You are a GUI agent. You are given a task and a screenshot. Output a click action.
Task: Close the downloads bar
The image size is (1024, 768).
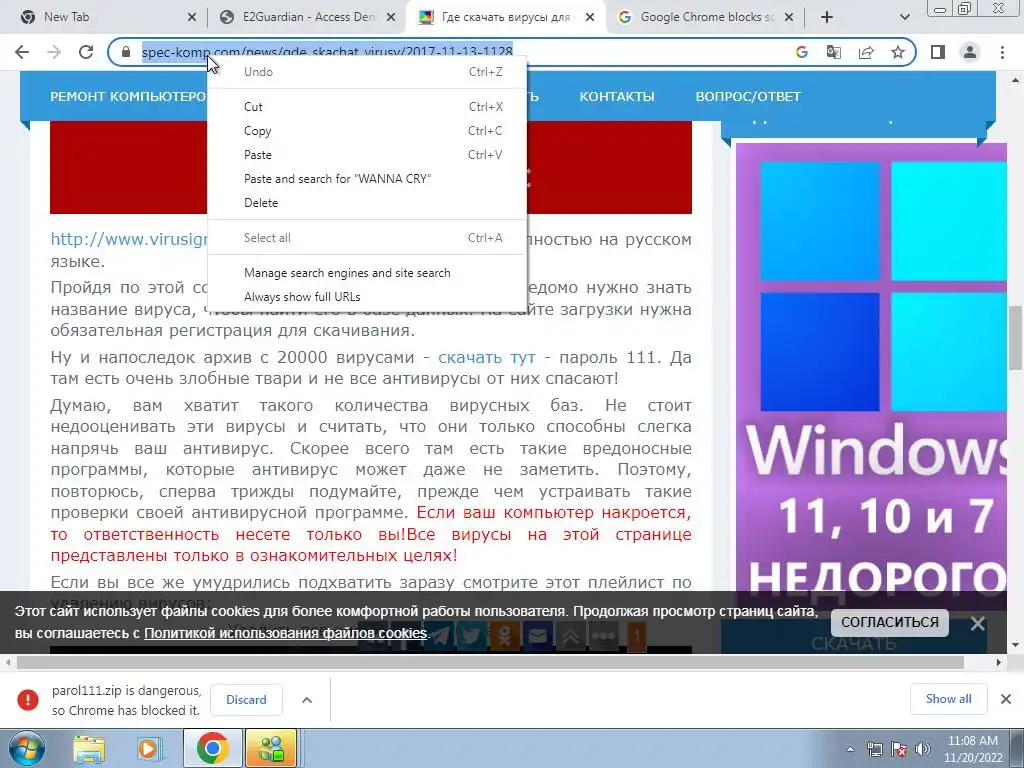tap(1006, 699)
